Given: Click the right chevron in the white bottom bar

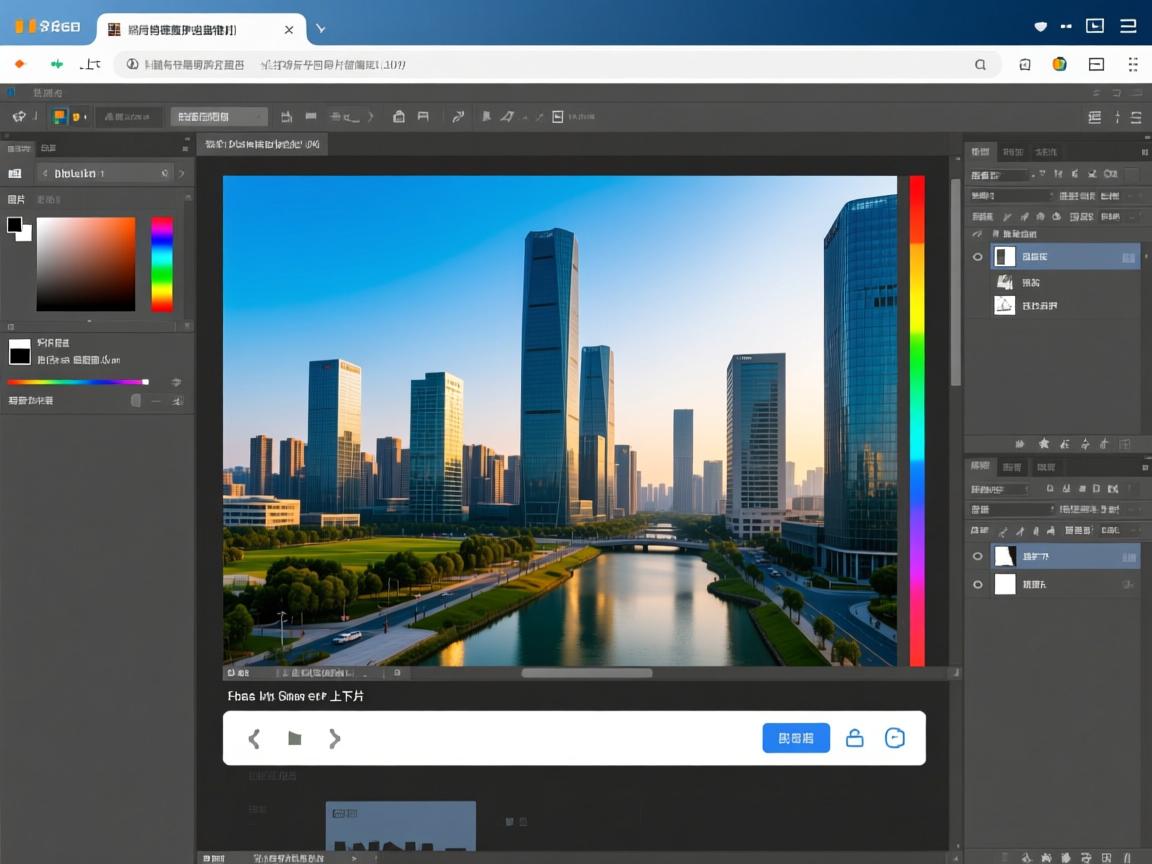Looking at the screenshot, I should coord(335,739).
